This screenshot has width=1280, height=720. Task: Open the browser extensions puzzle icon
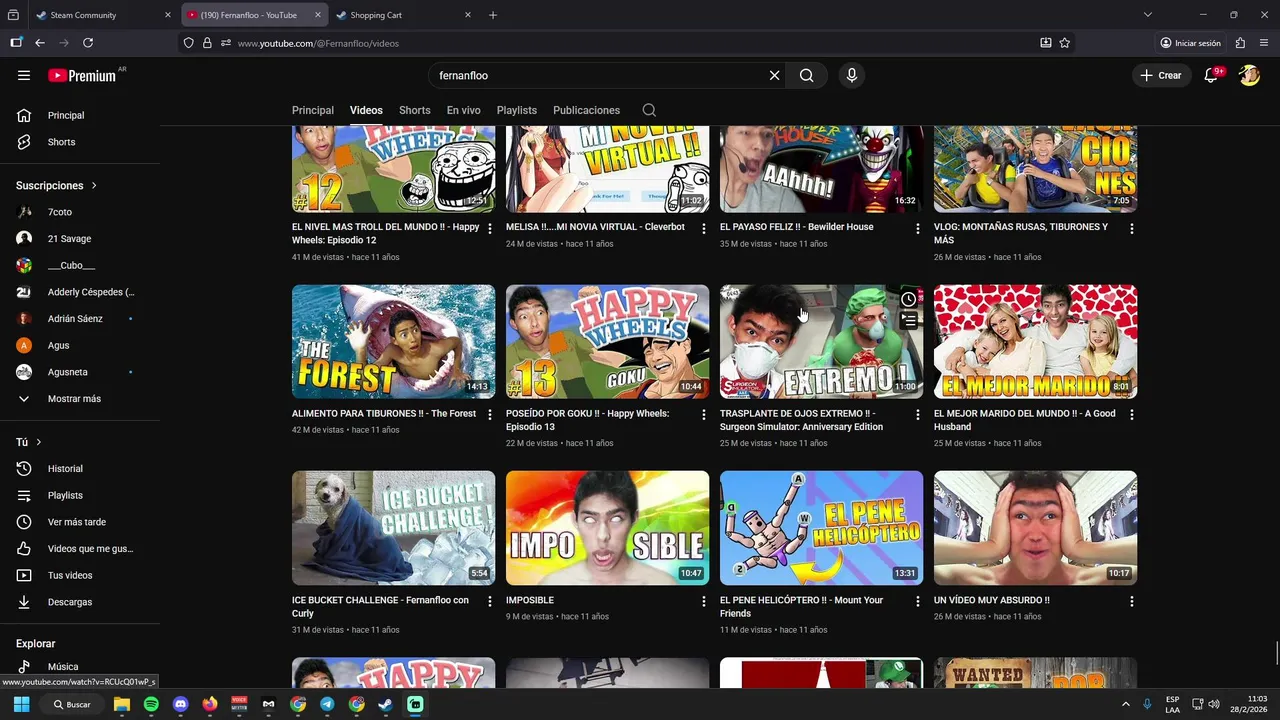click(x=1240, y=43)
